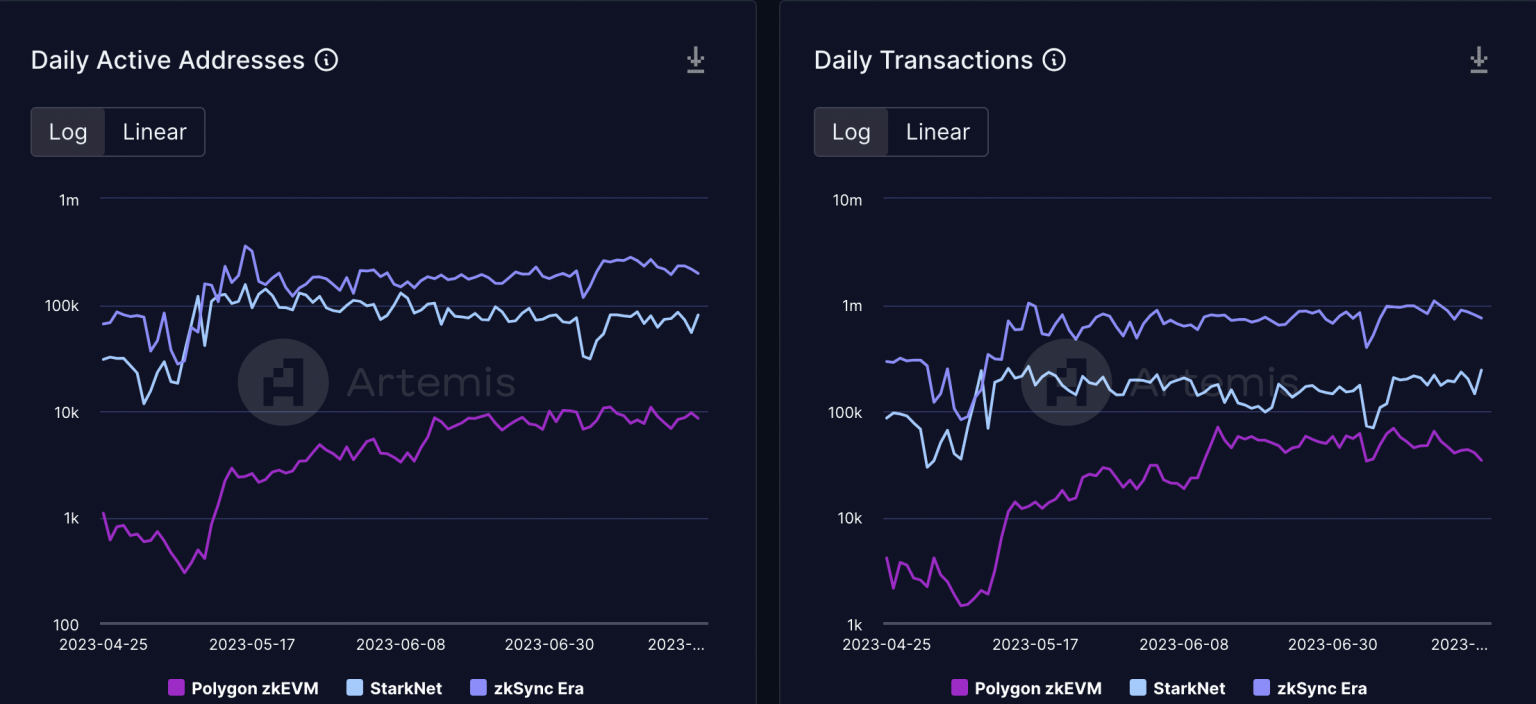Click the Daily Active Addresses title
The width and height of the screenshot is (1536, 704).
[x=167, y=60]
